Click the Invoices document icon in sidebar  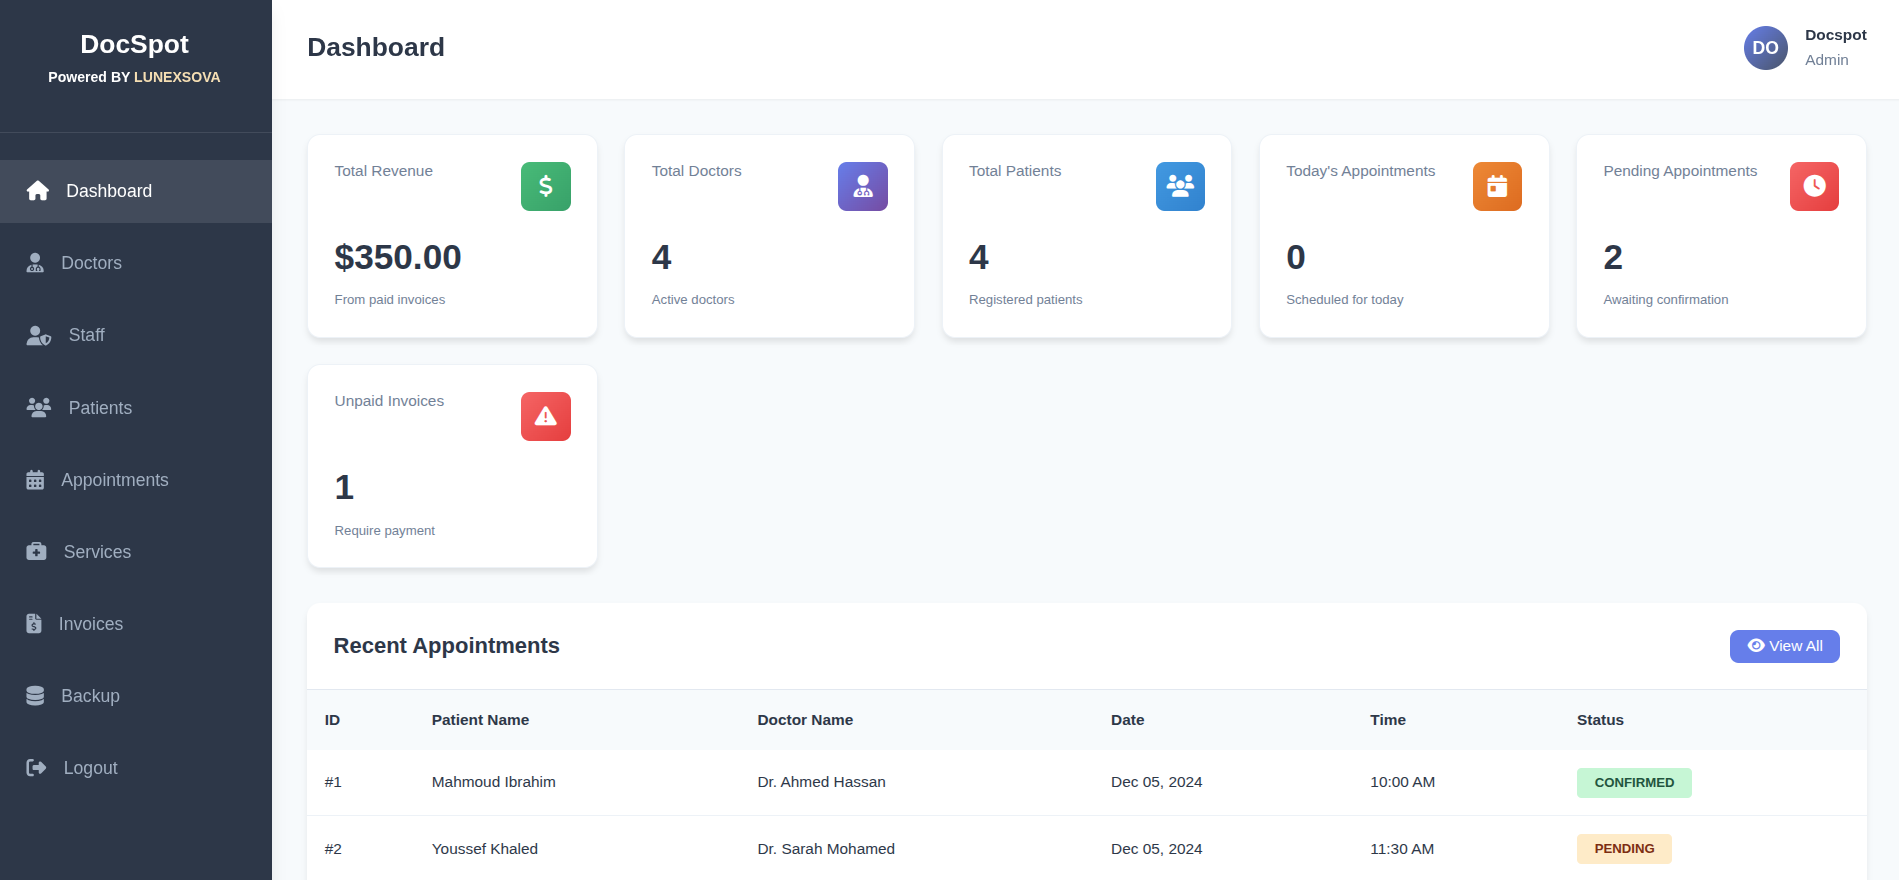[34, 624]
